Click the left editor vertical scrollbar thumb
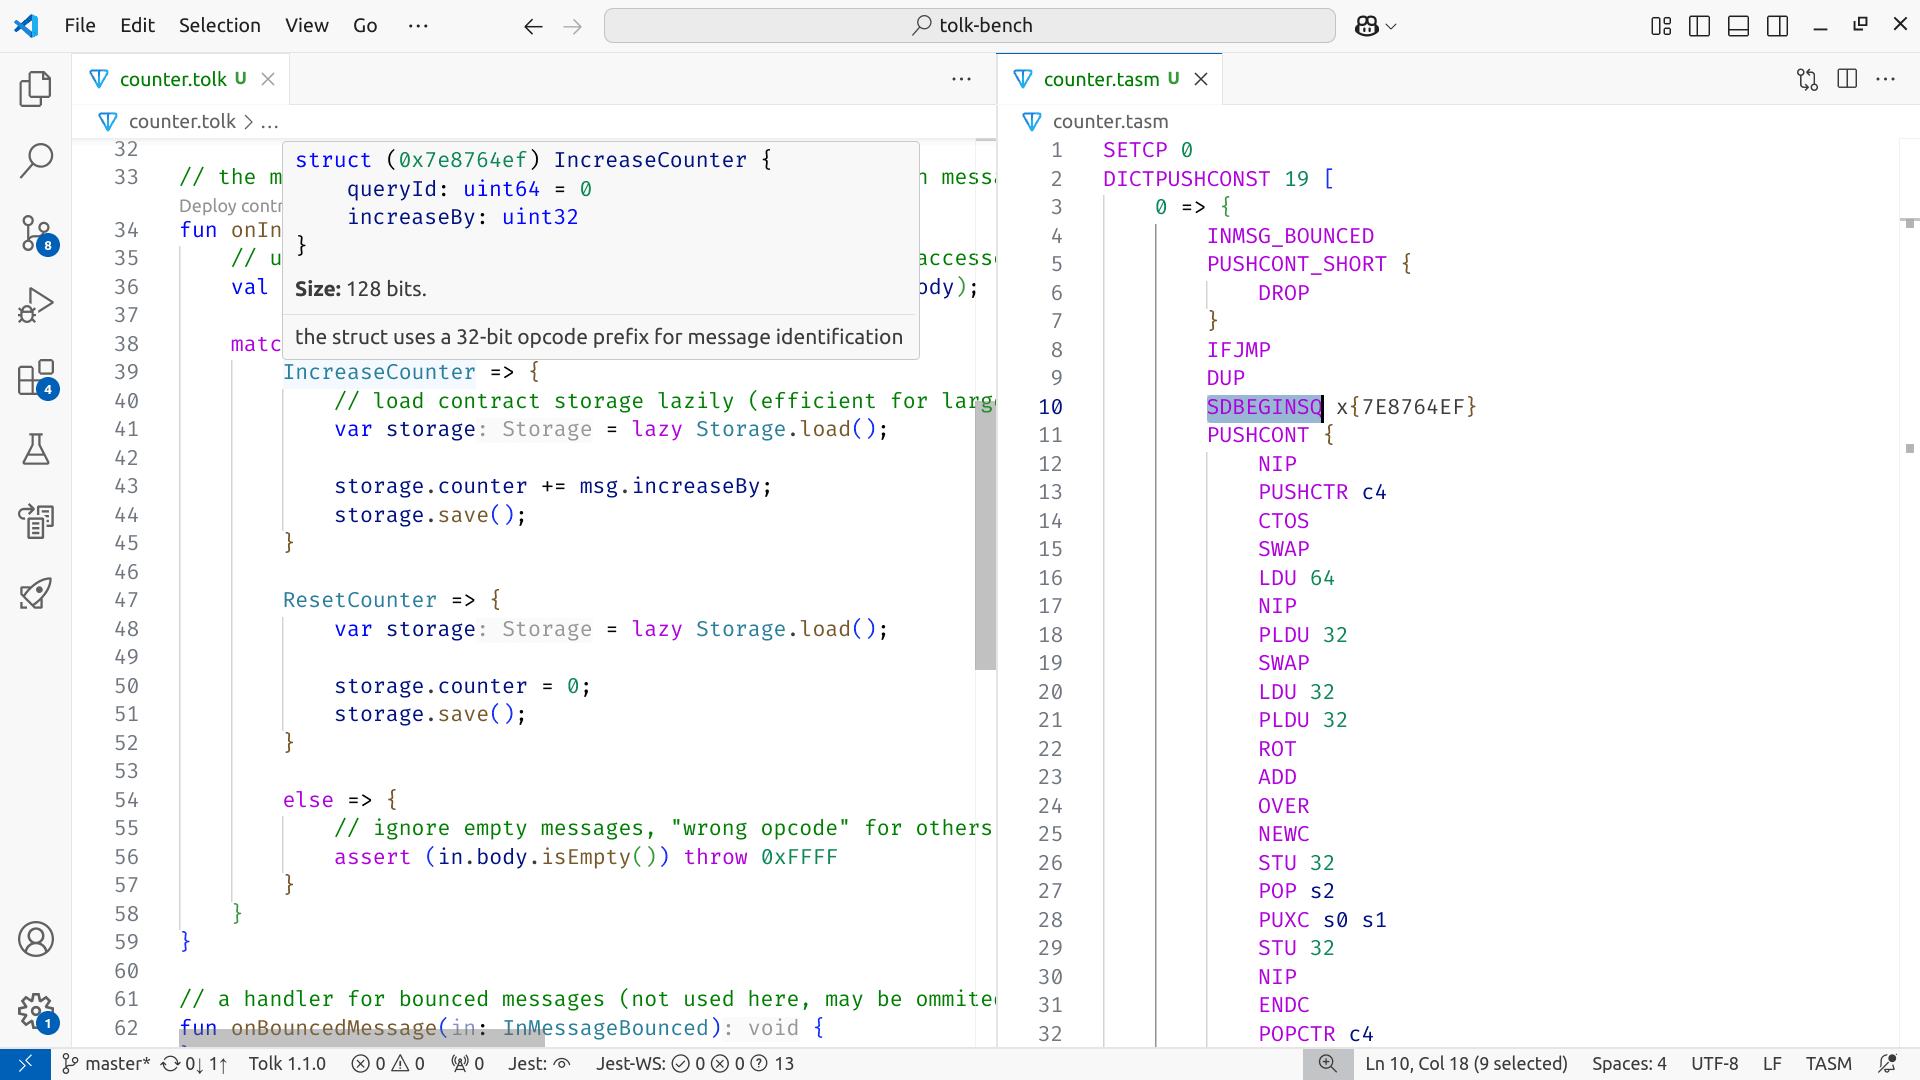 pyautogui.click(x=985, y=535)
